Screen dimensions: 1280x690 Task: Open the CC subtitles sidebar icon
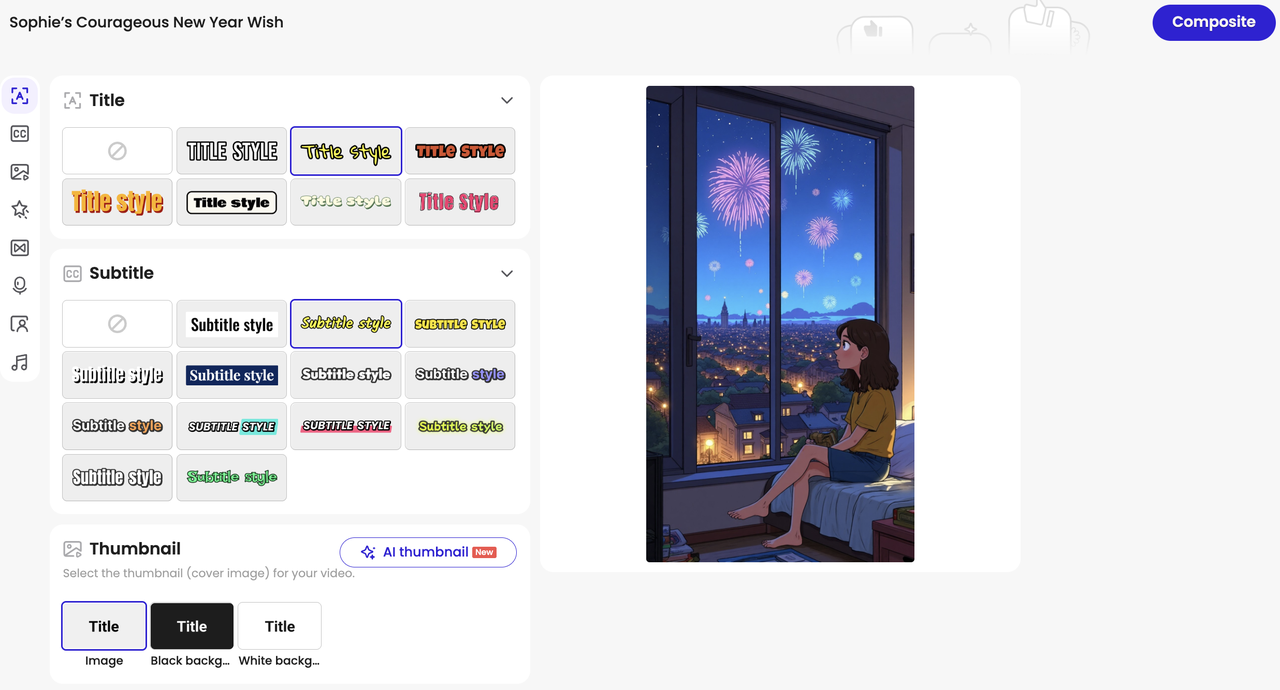[x=20, y=134]
